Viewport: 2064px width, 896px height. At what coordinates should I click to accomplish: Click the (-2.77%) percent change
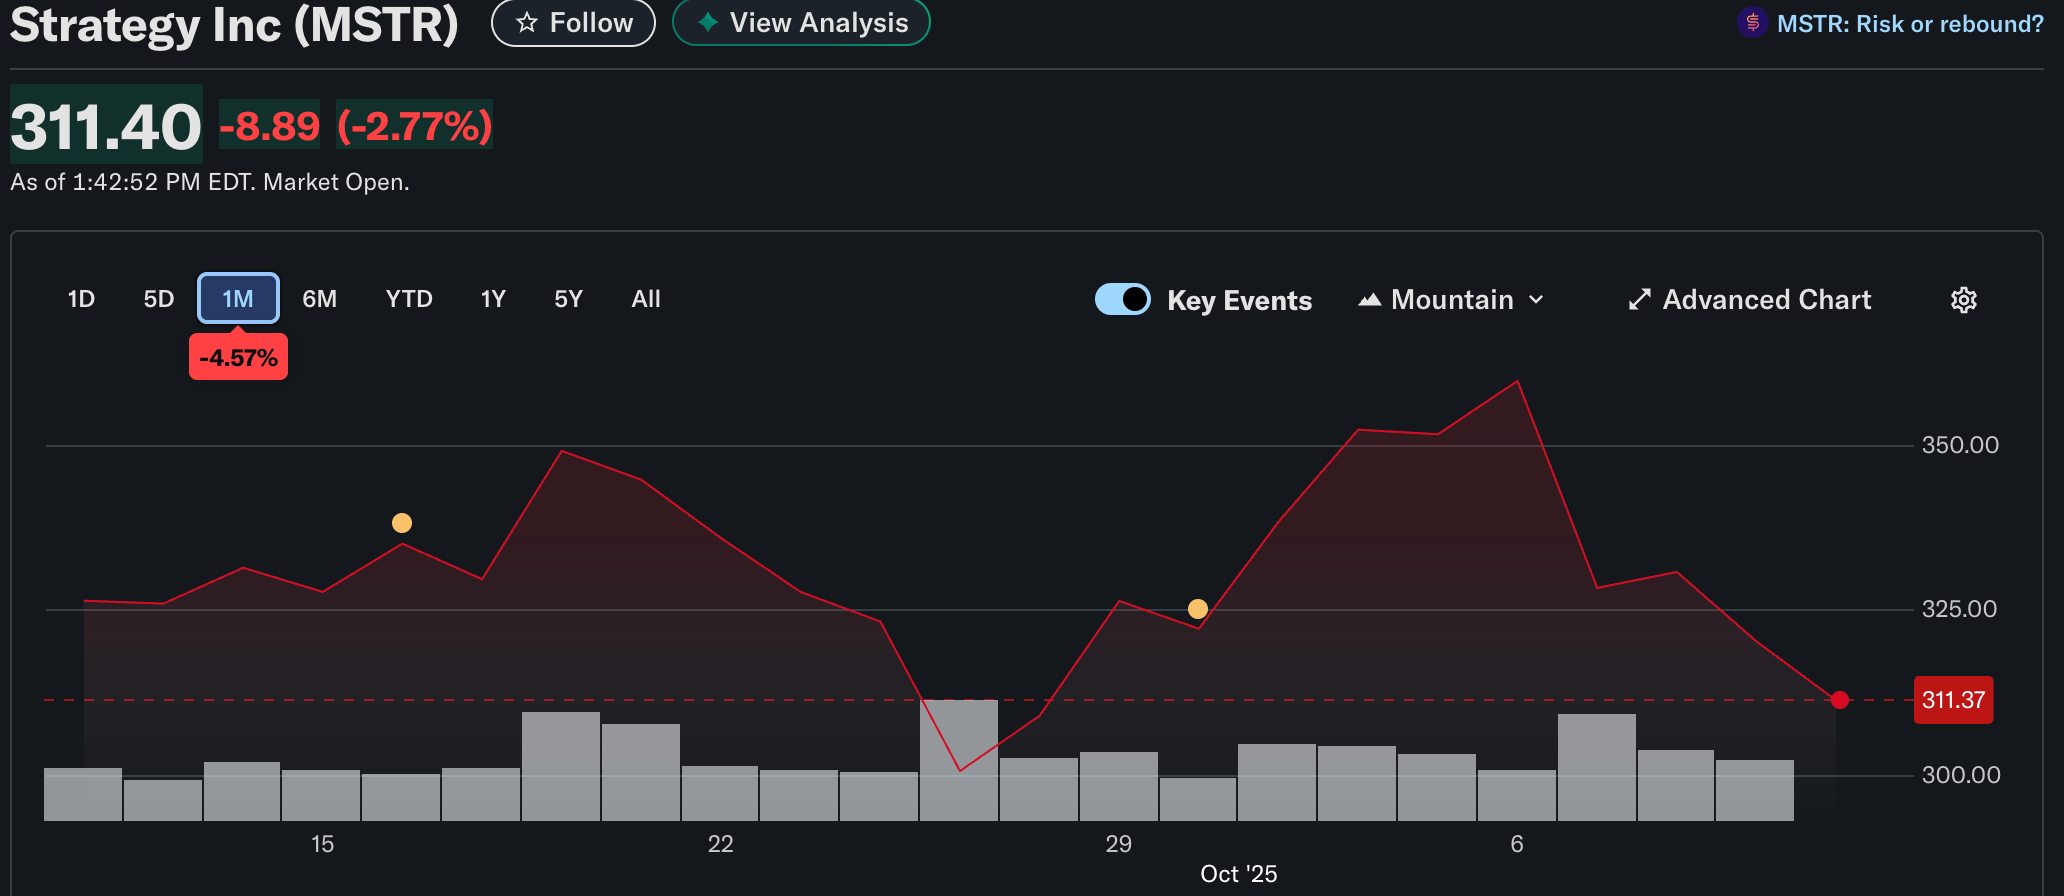tap(415, 126)
